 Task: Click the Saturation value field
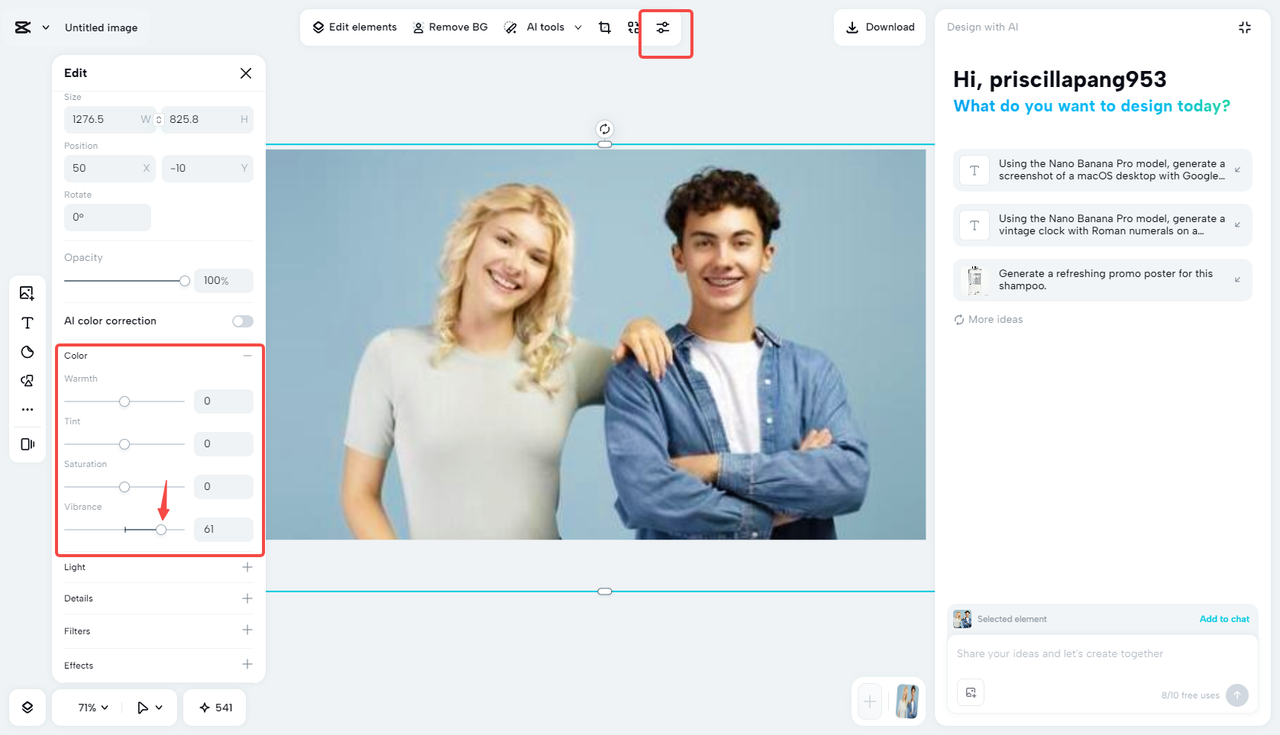pyautogui.click(x=223, y=487)
